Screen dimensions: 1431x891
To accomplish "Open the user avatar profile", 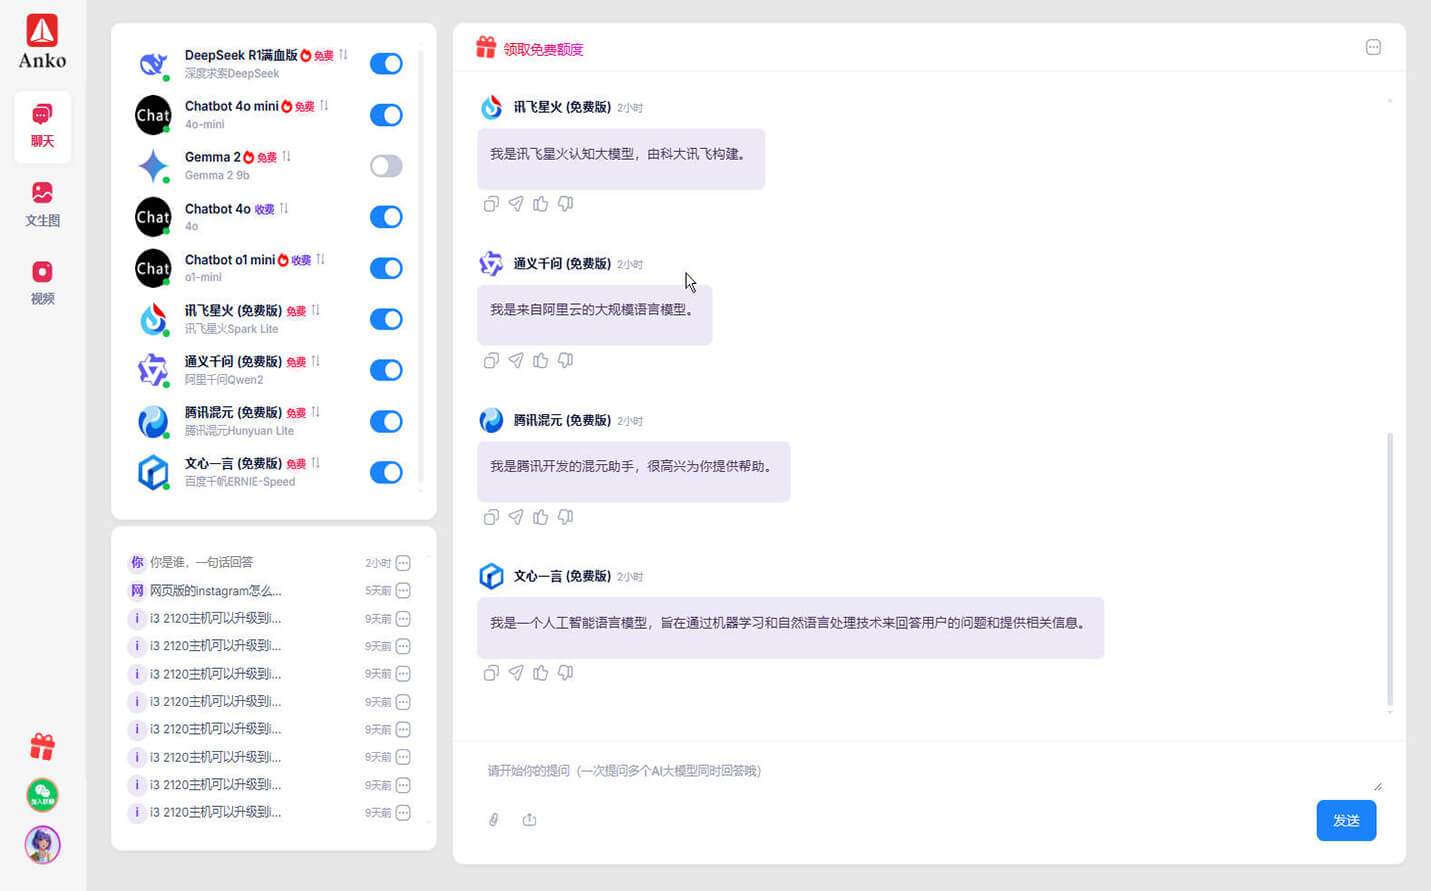I will [42, 845].
